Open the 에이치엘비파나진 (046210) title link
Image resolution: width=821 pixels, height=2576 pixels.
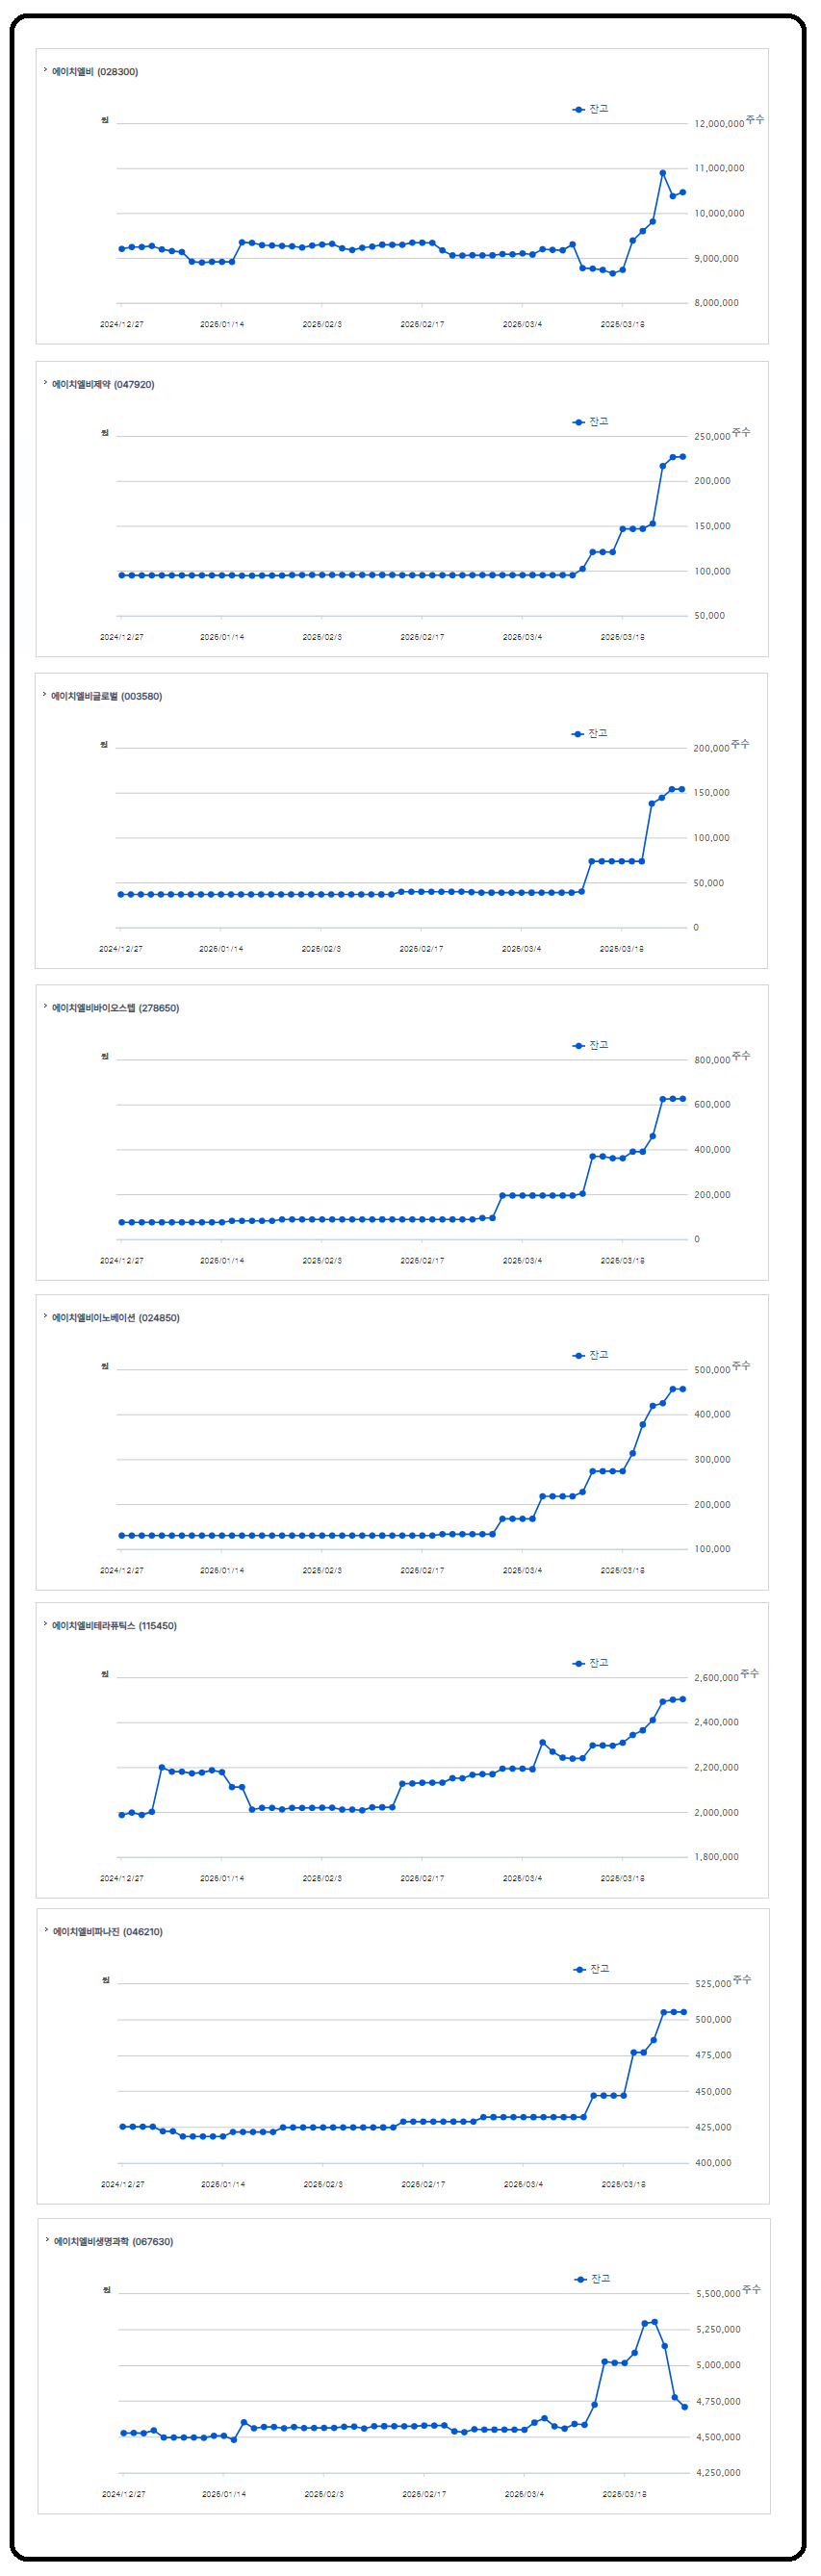point(107,1932)
